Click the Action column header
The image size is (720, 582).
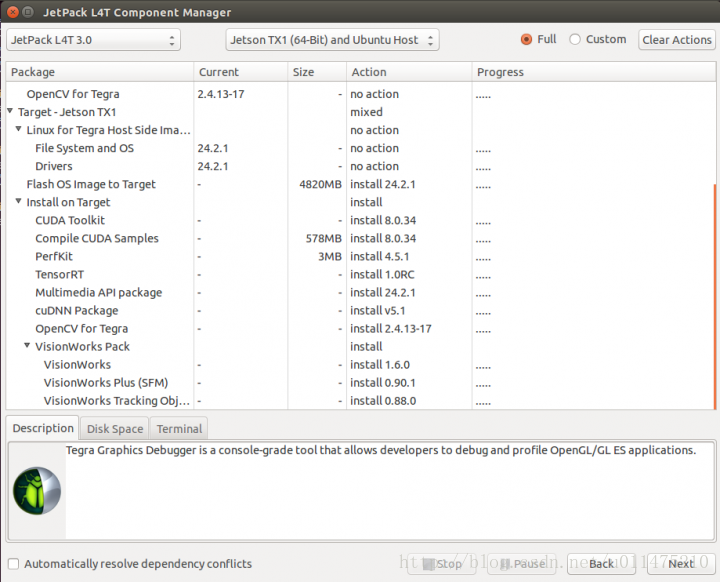point(409,72)
